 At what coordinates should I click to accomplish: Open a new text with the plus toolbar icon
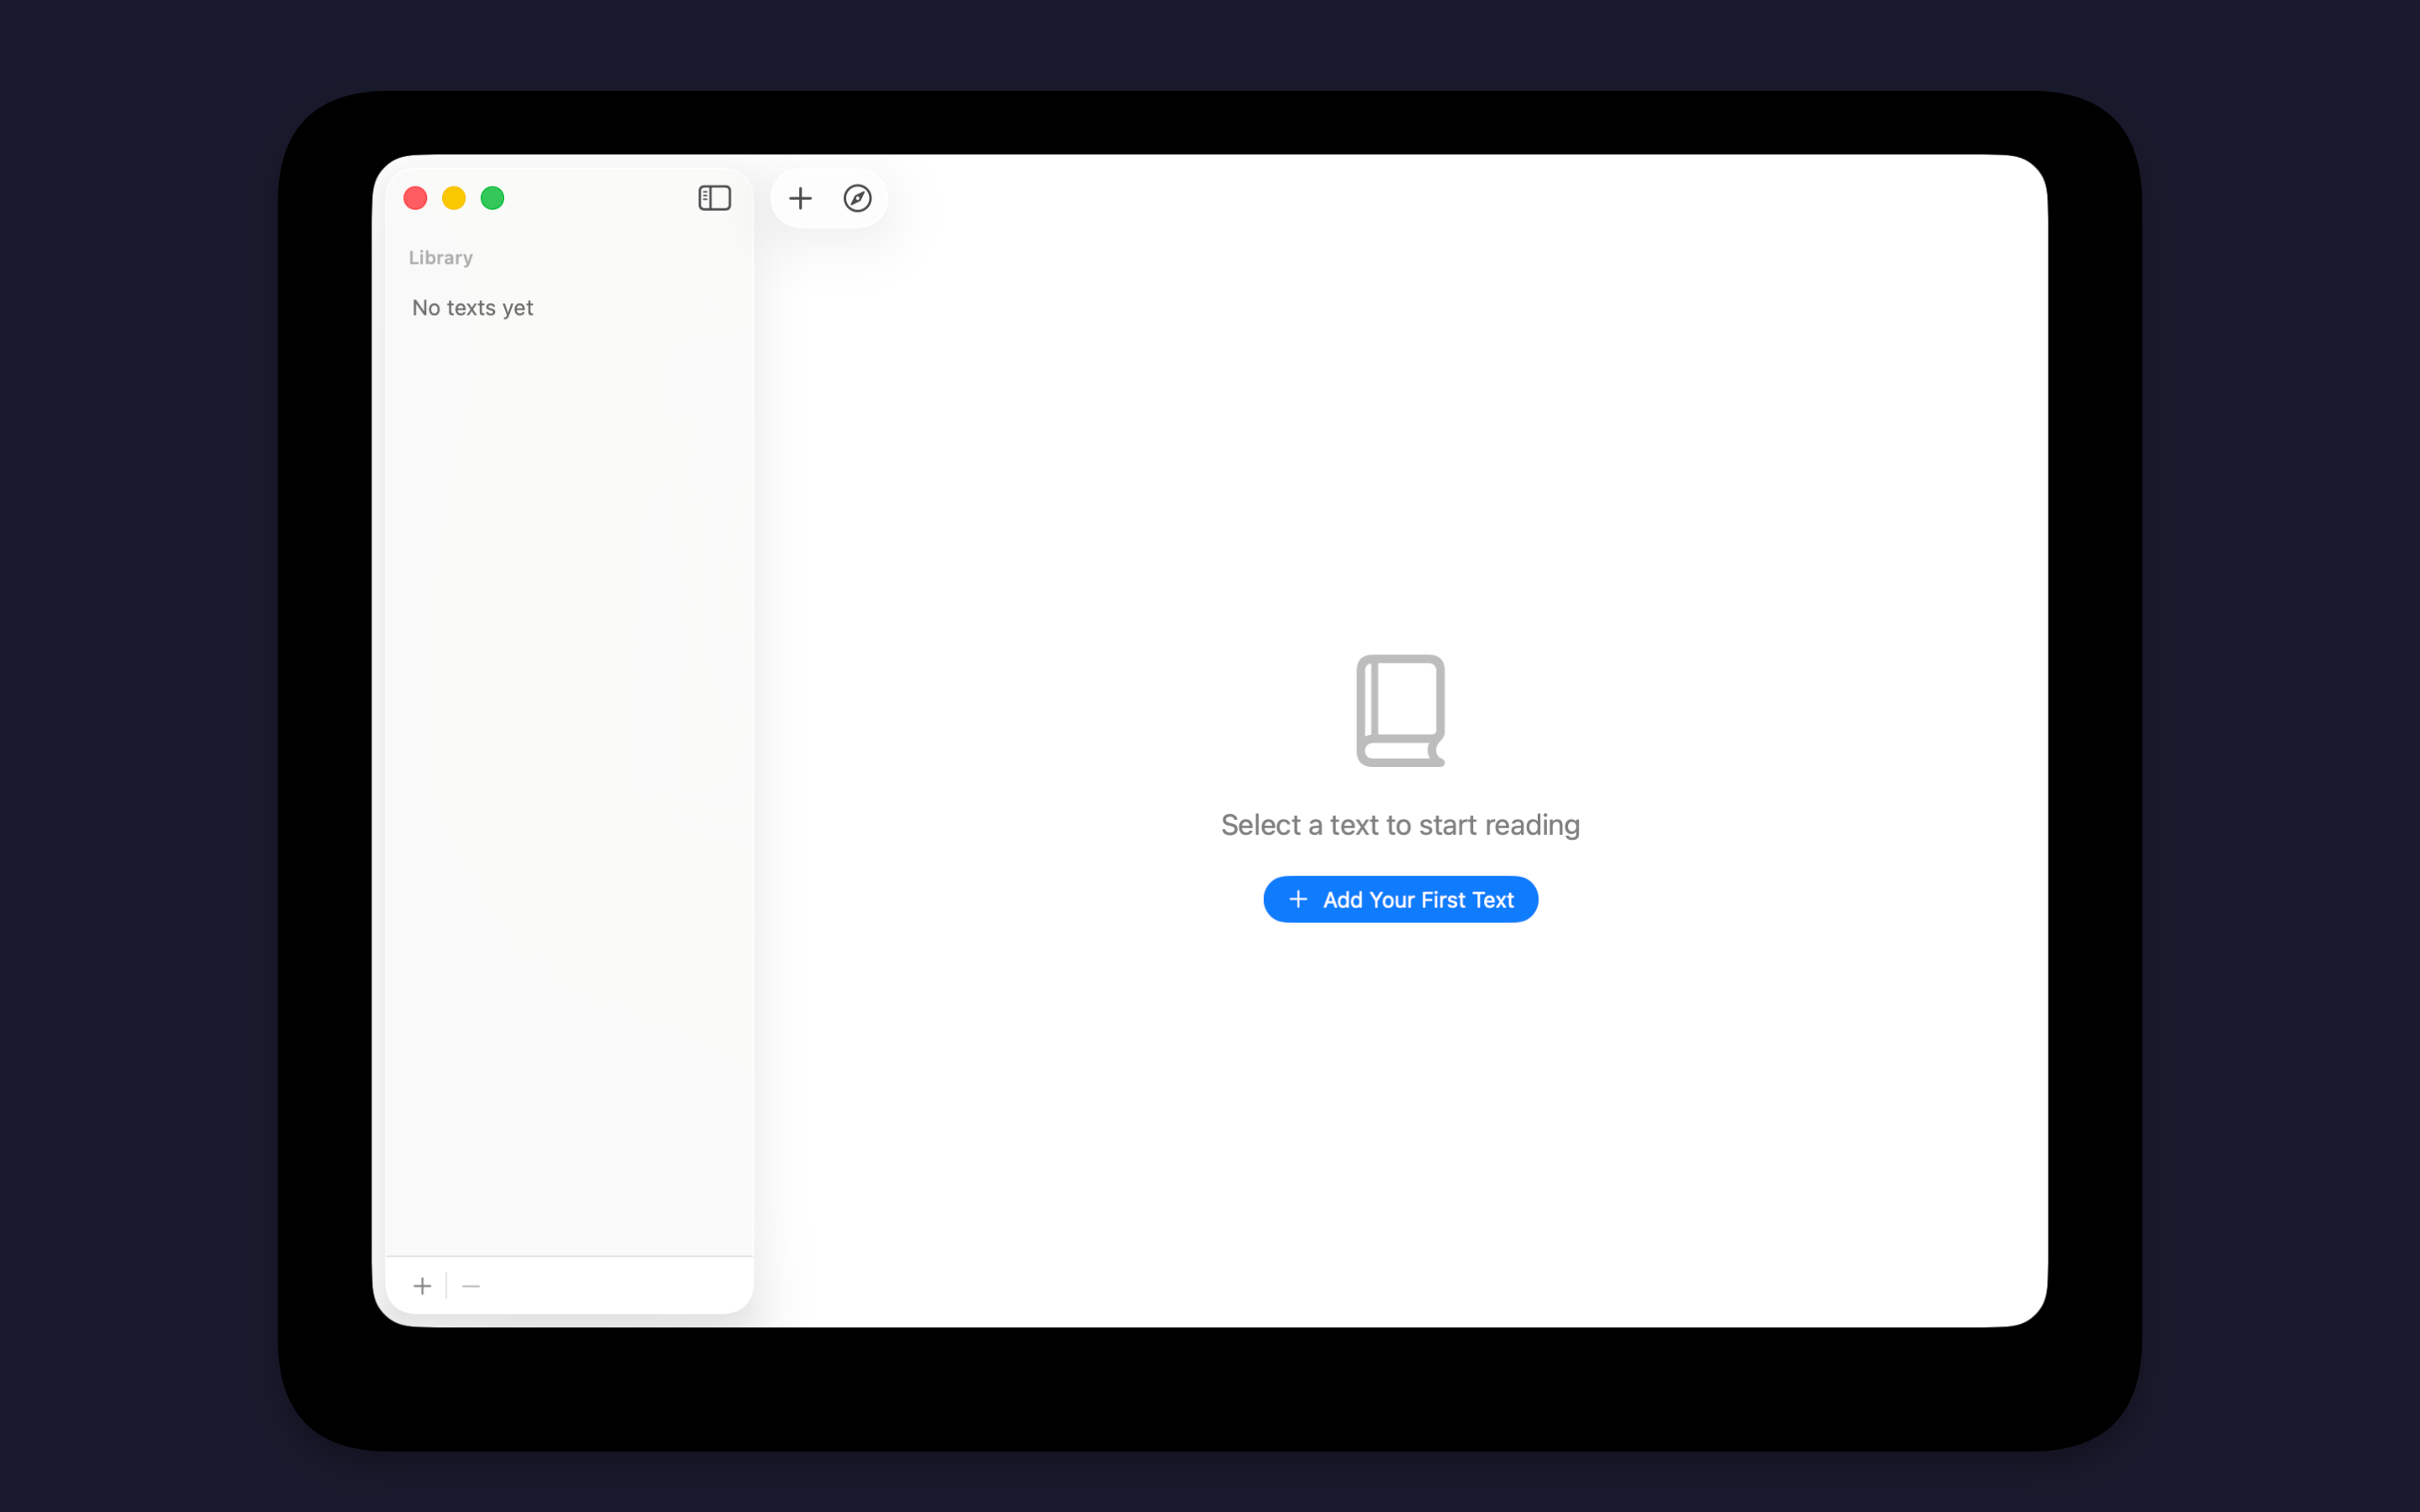click(800, 198)
